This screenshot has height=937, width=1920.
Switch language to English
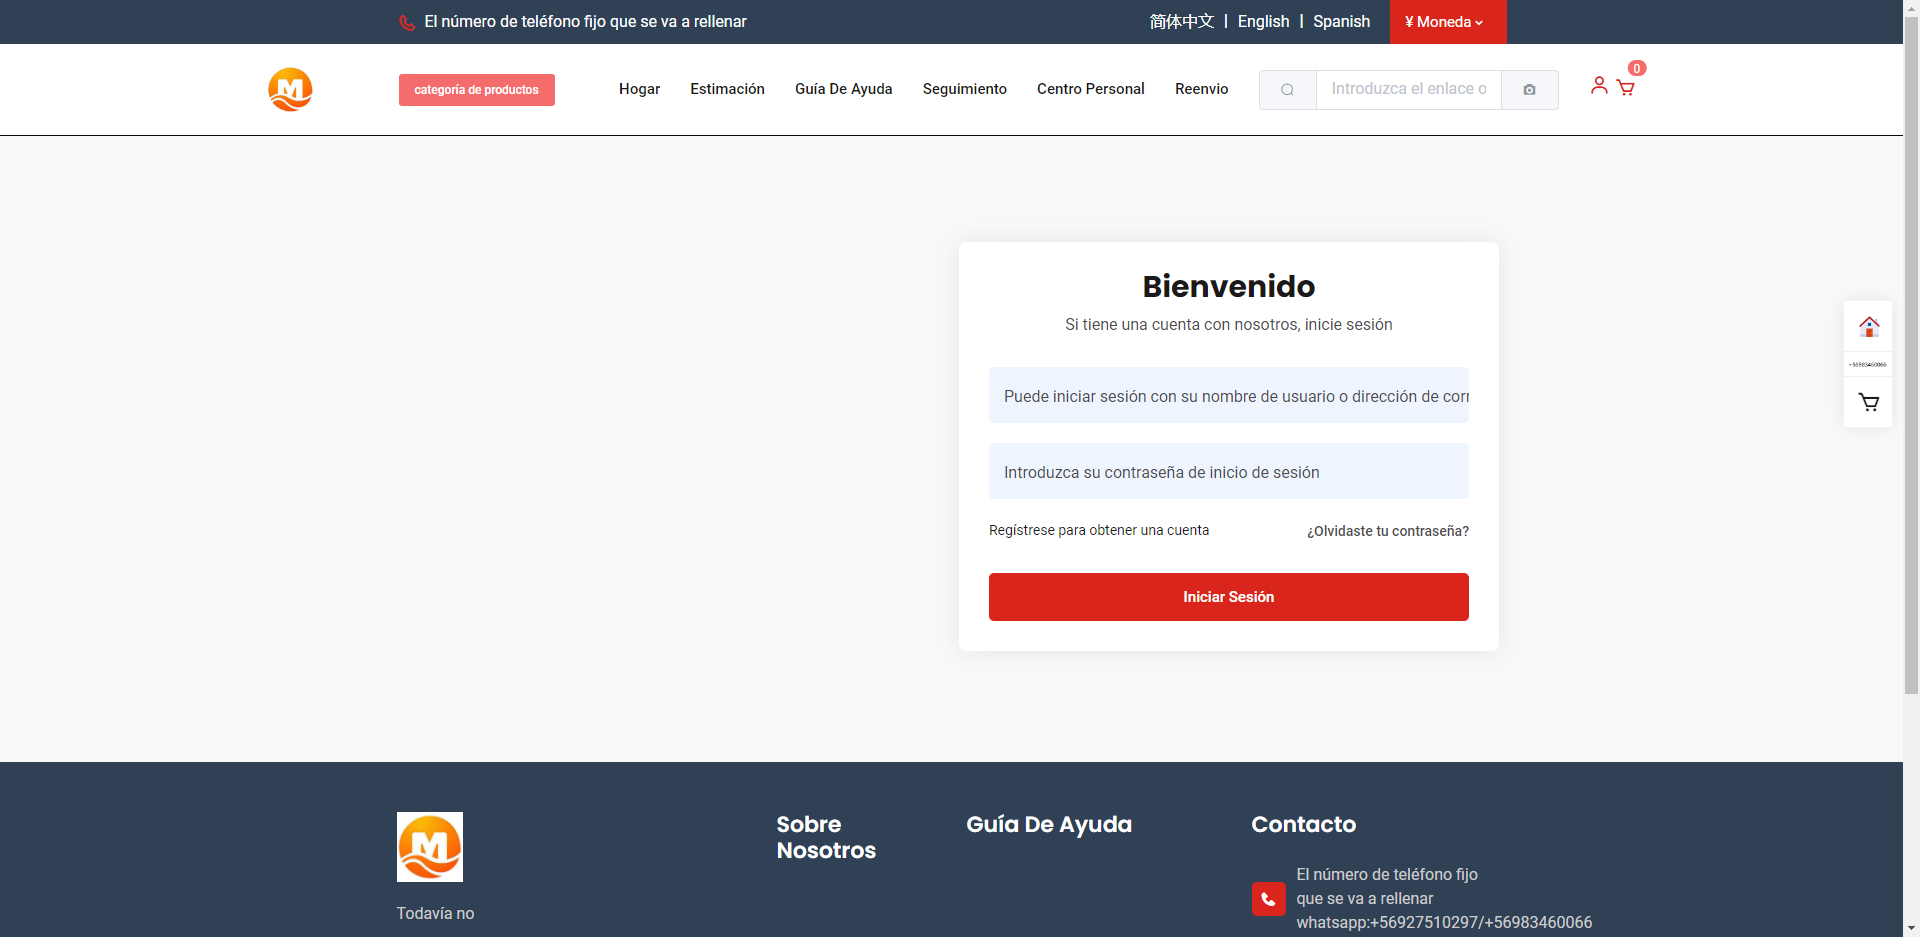[x=1263, y=22]
